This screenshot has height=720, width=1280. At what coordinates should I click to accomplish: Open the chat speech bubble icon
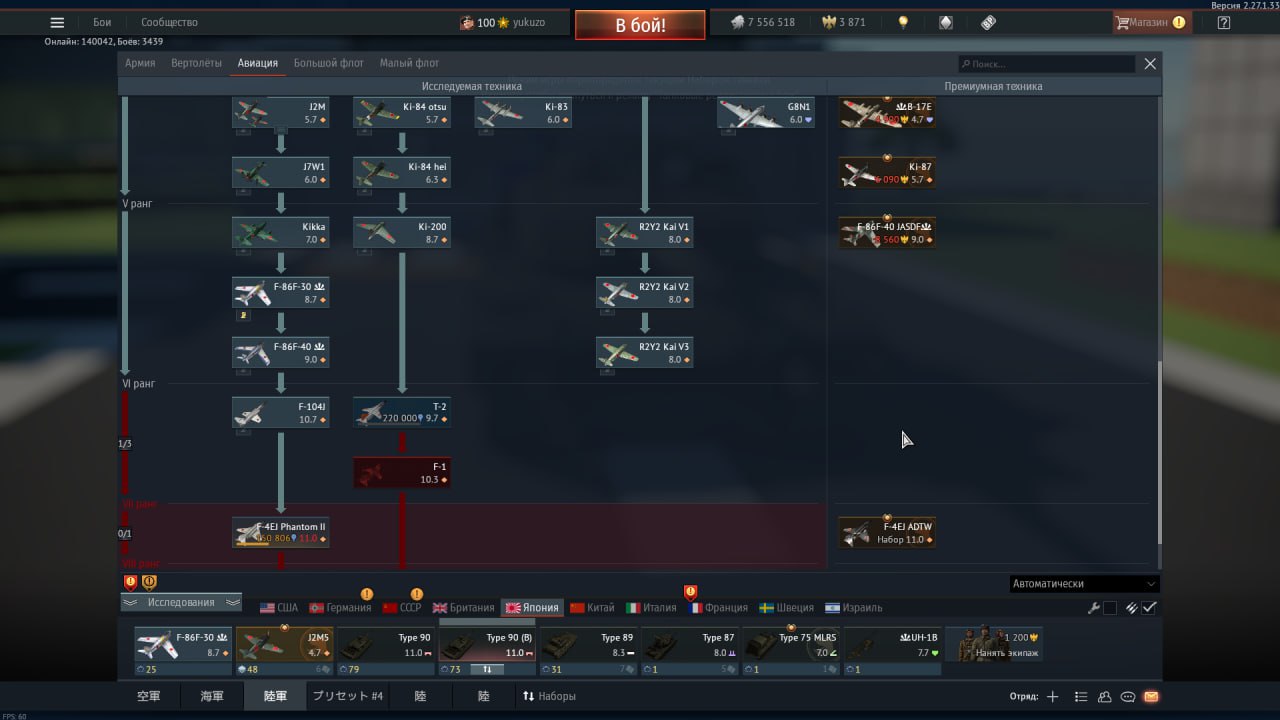pyautogui.click(x=1128, y=696)
